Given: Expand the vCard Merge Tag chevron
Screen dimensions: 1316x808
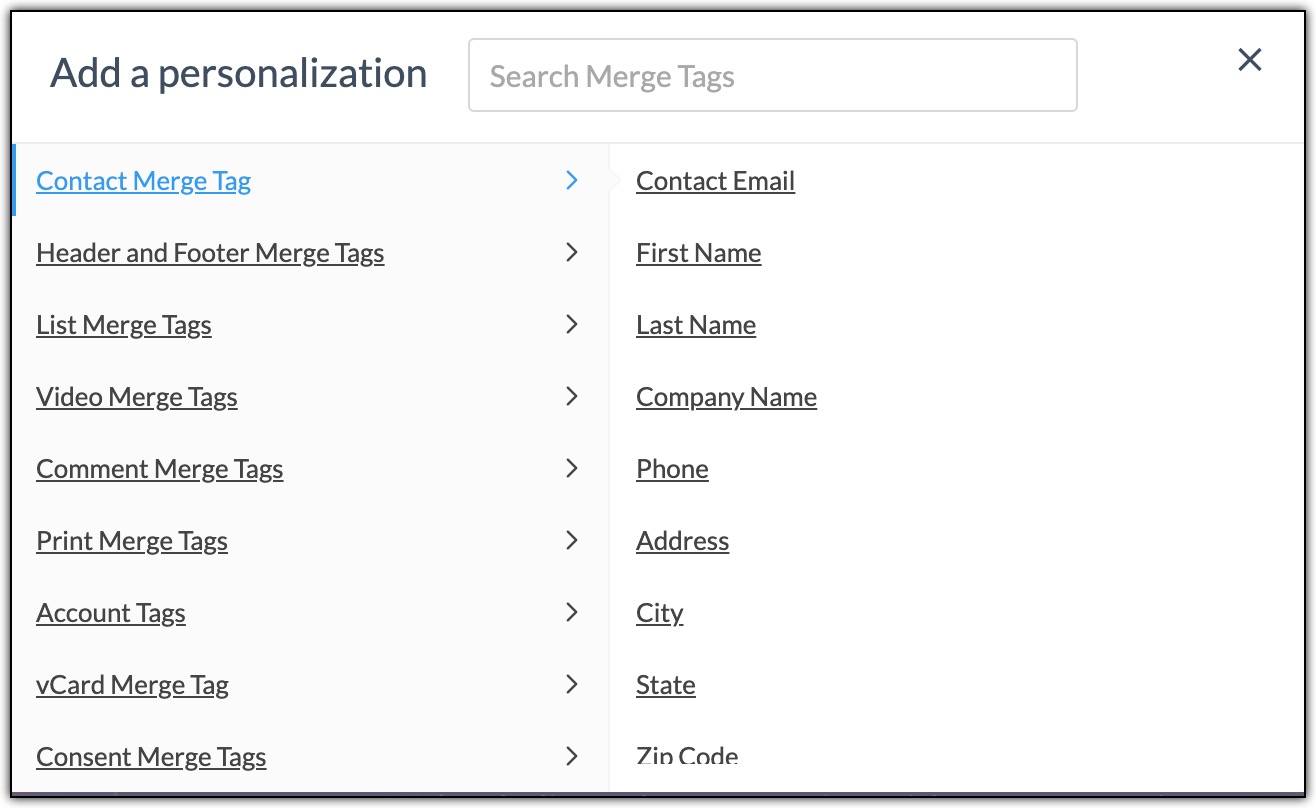Looking at the screenshot, I should tap(571, 685).
